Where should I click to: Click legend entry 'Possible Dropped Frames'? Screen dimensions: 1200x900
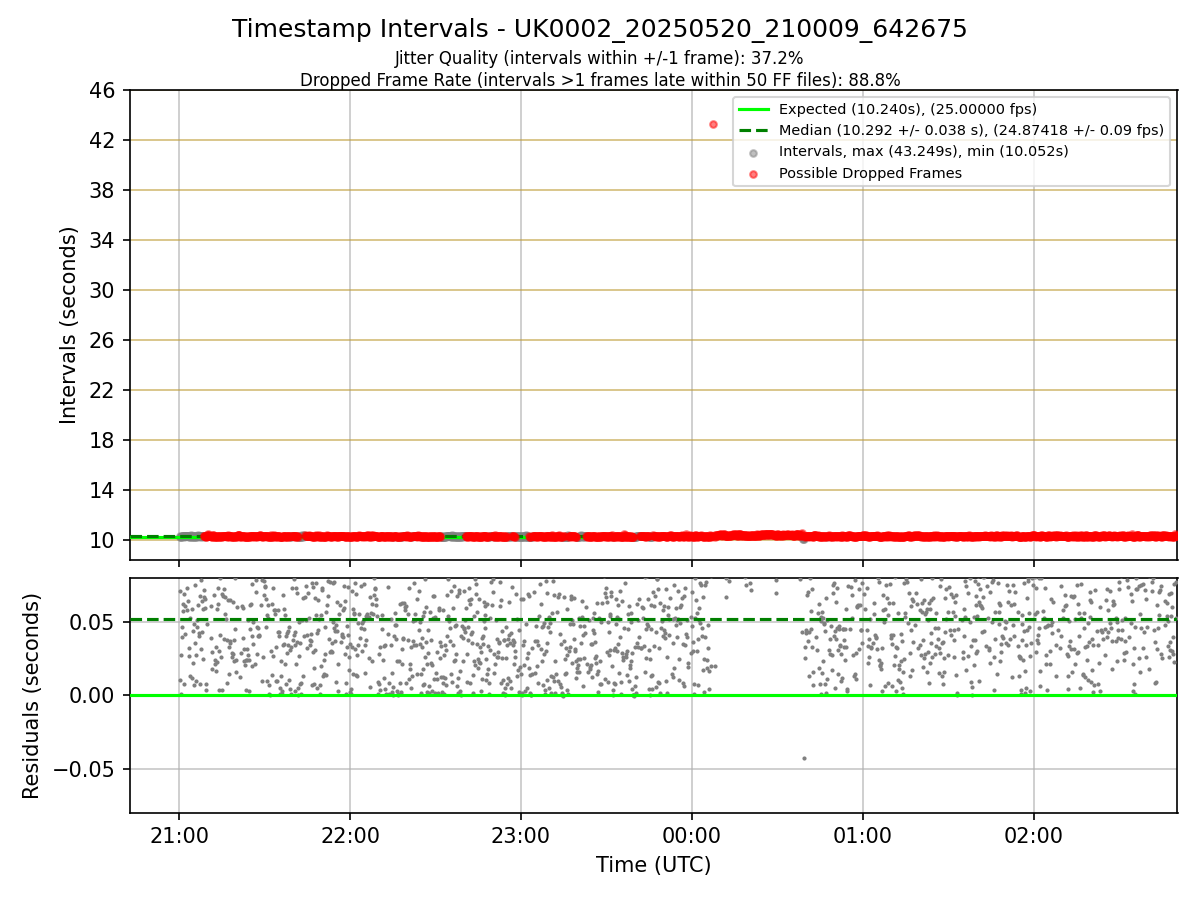tap(870, 173)
